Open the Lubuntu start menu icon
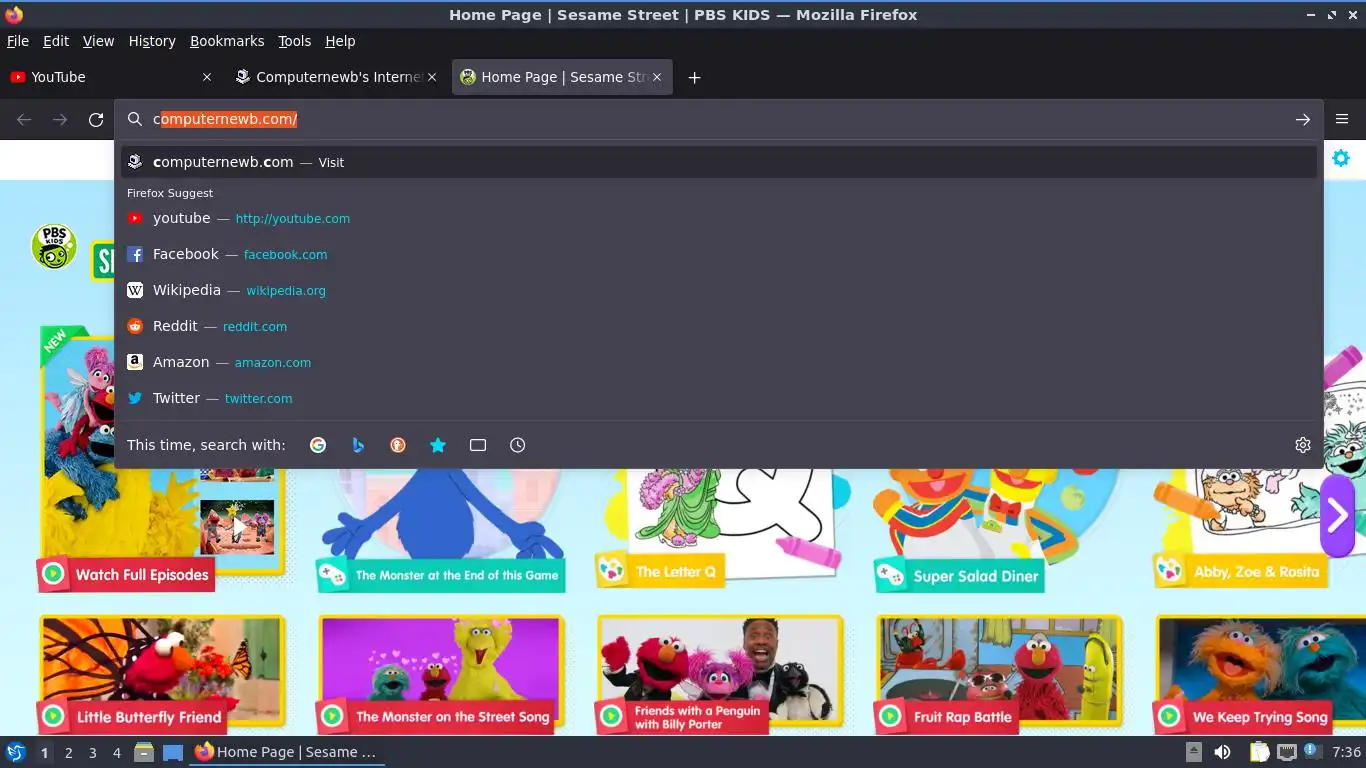1366x768 pixels. (x=16, y=752)
